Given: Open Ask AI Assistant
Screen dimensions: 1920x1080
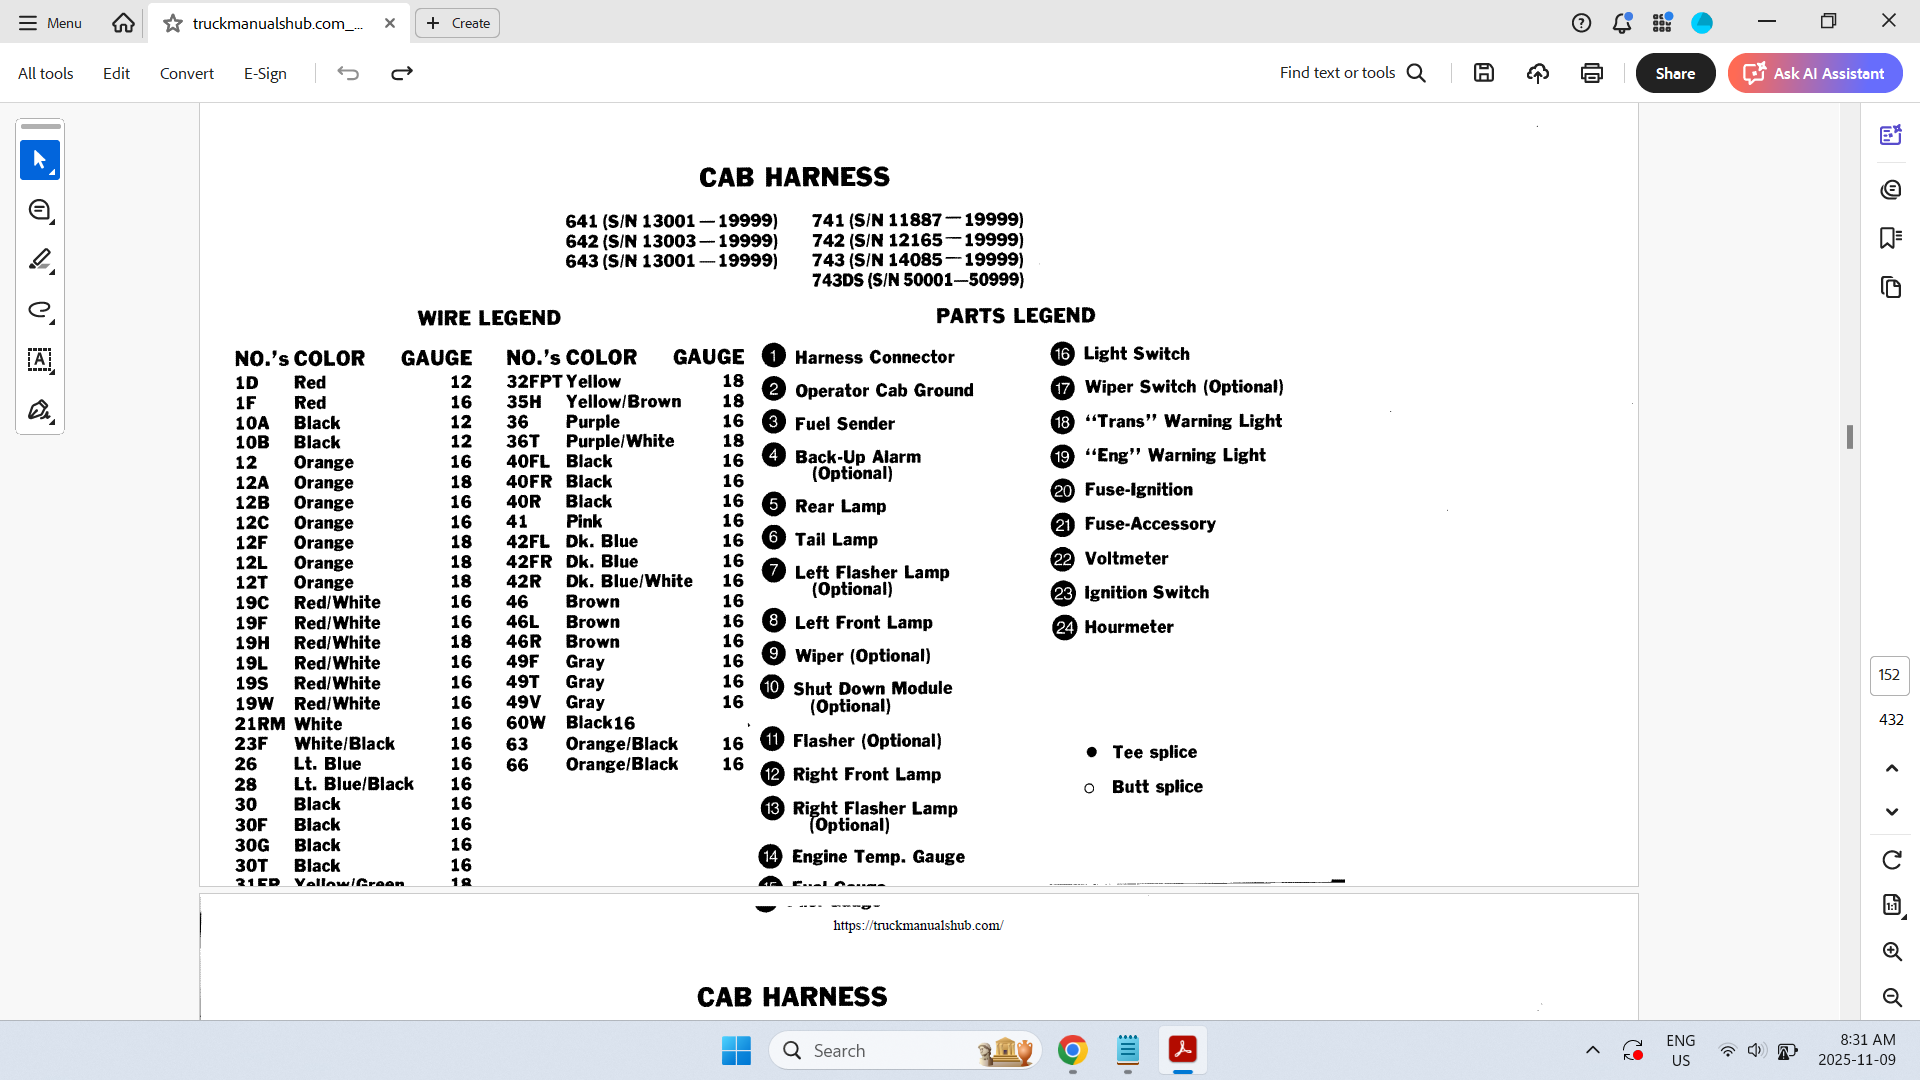Looking at the screenshot, I should pos(1815,73).
